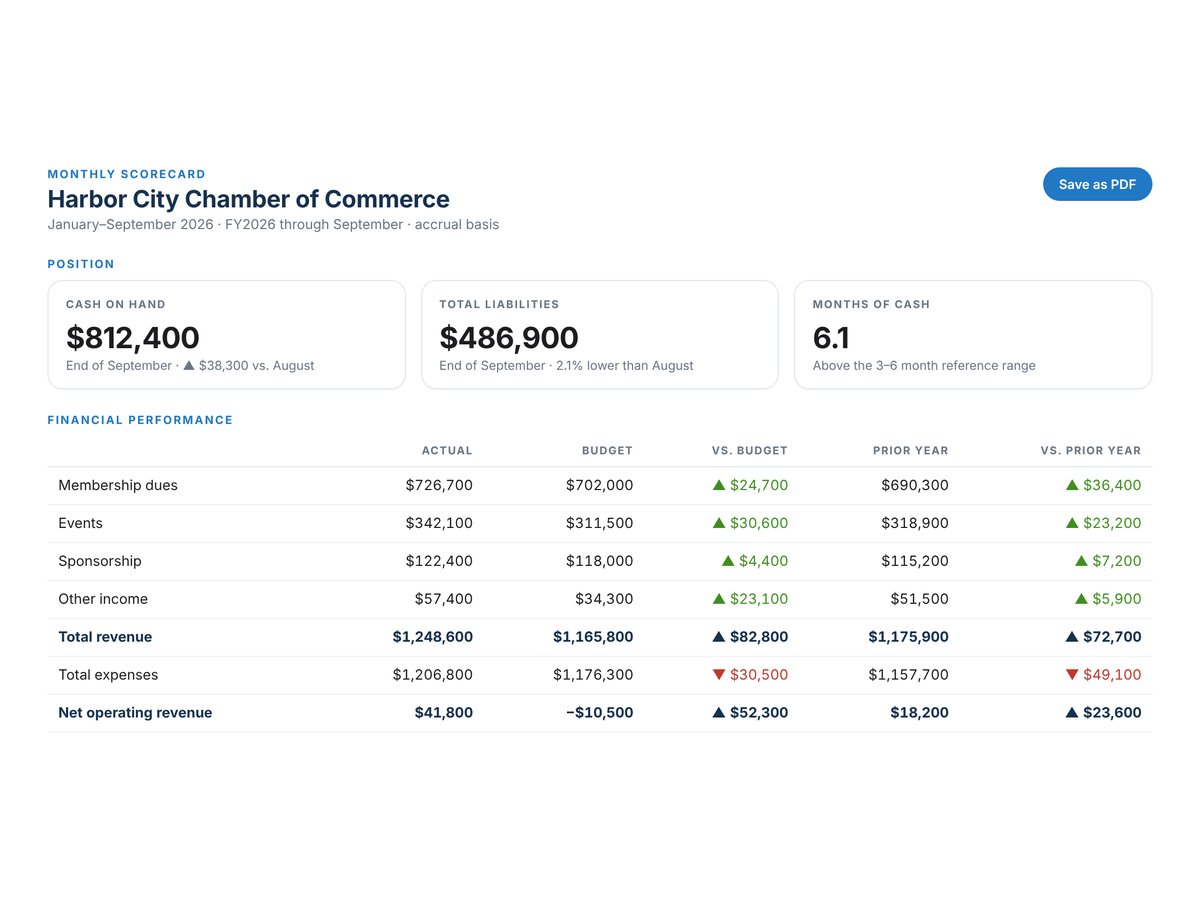The height and width of the screenshot is (900, 1200).
Task: Click the up triangle beside $36,400
Action: coord(1072,485)
